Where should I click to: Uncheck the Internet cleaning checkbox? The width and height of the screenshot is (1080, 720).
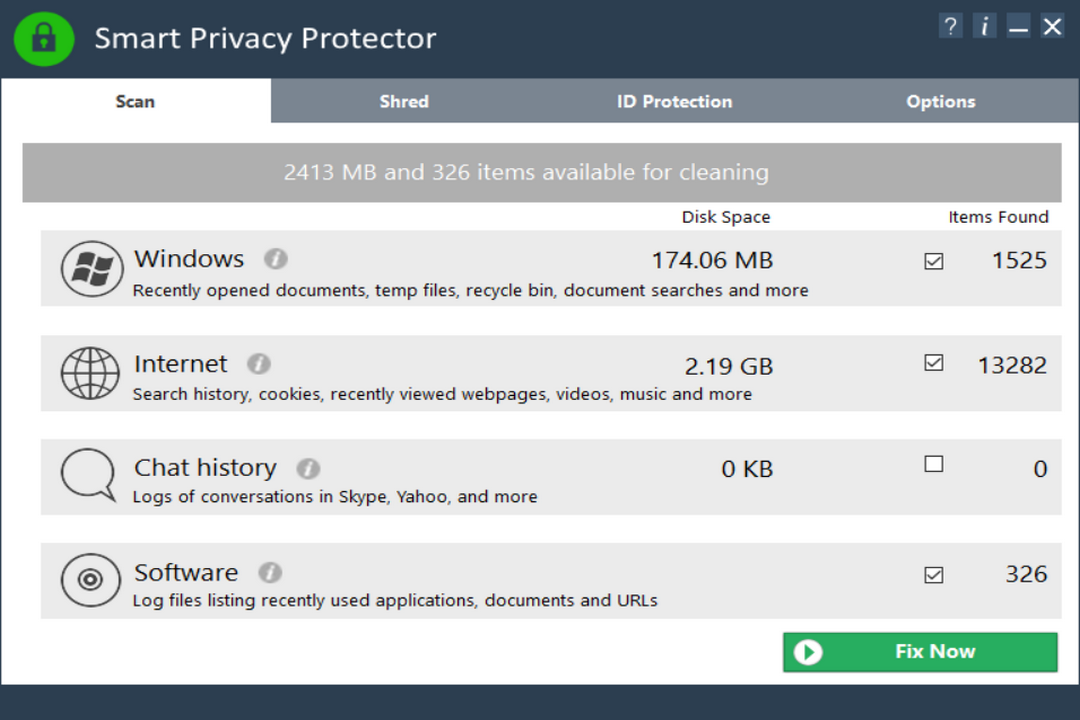pos(933,364)
